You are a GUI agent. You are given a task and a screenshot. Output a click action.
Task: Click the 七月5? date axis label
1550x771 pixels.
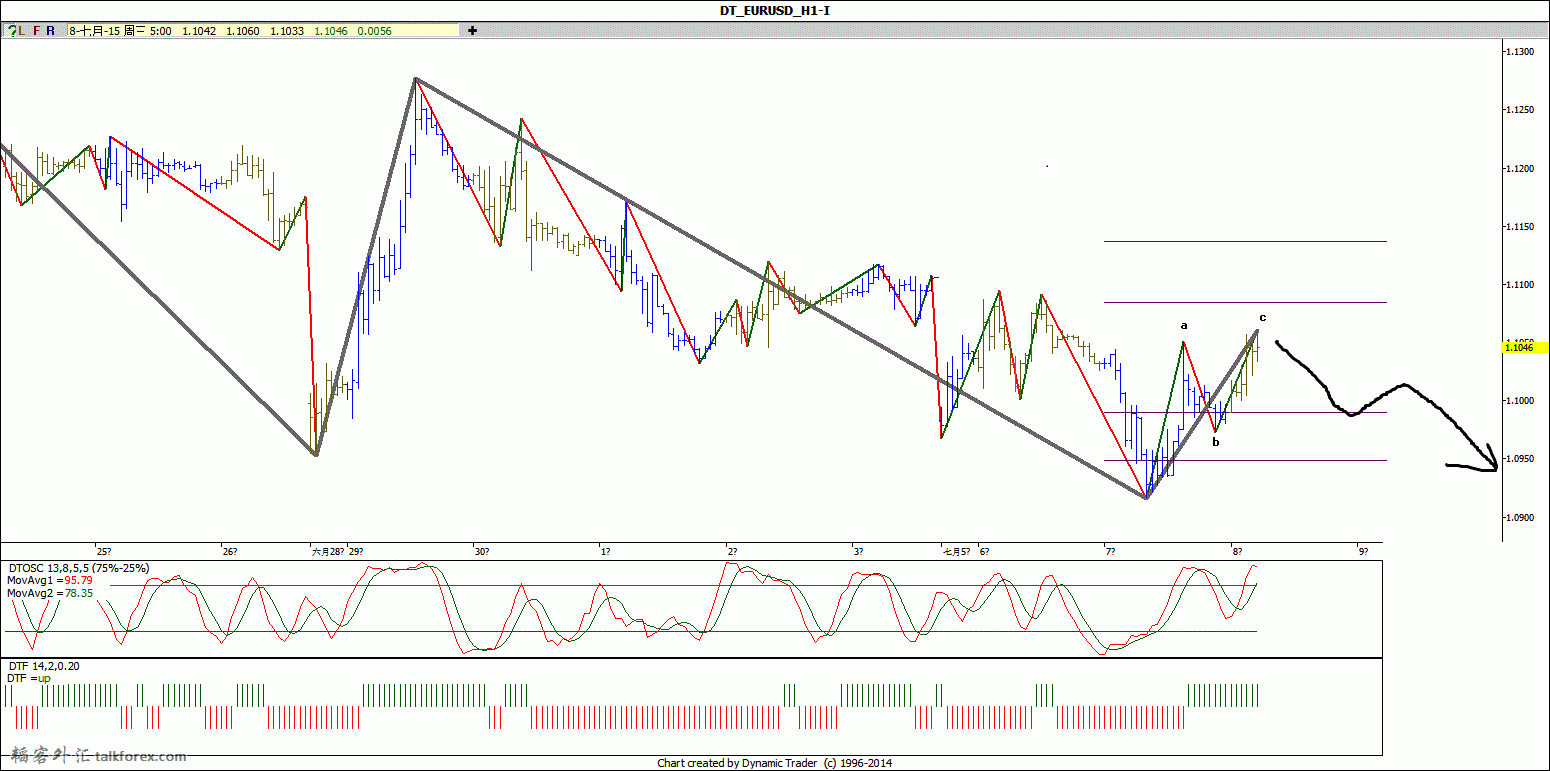coord(956,551)
